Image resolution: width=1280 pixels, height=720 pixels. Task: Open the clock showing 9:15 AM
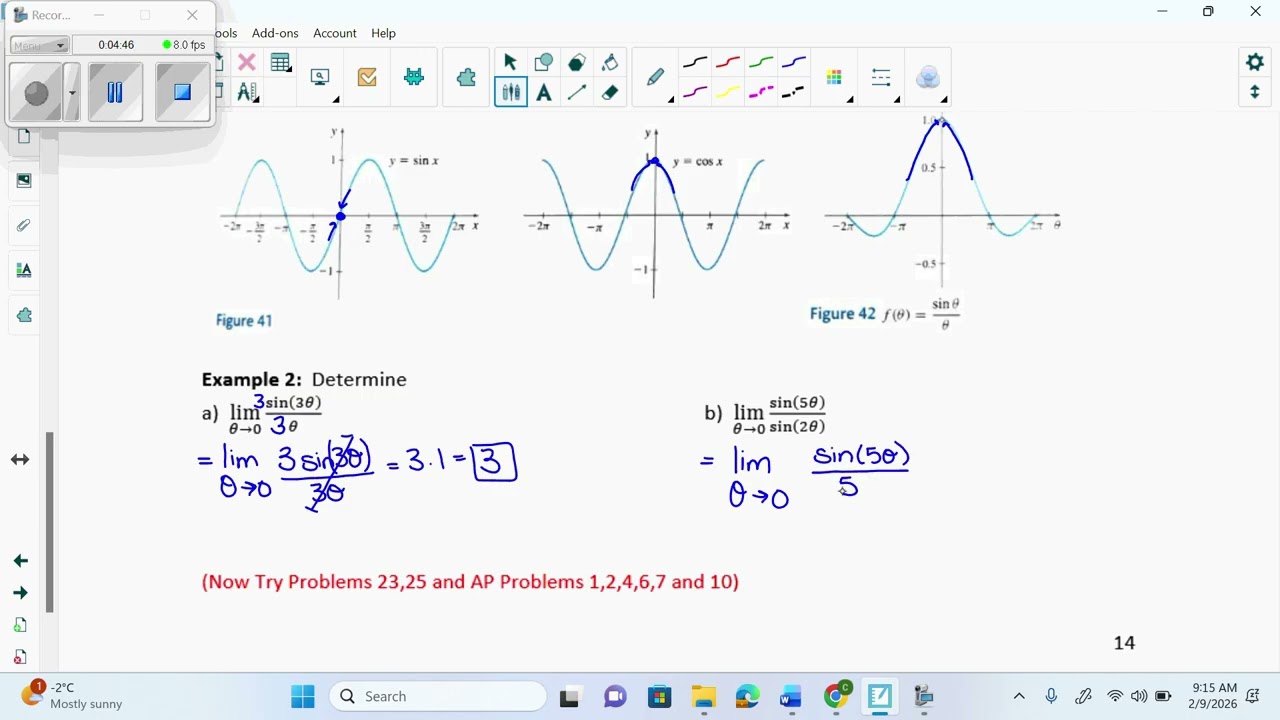click(x=1214, y=696)
